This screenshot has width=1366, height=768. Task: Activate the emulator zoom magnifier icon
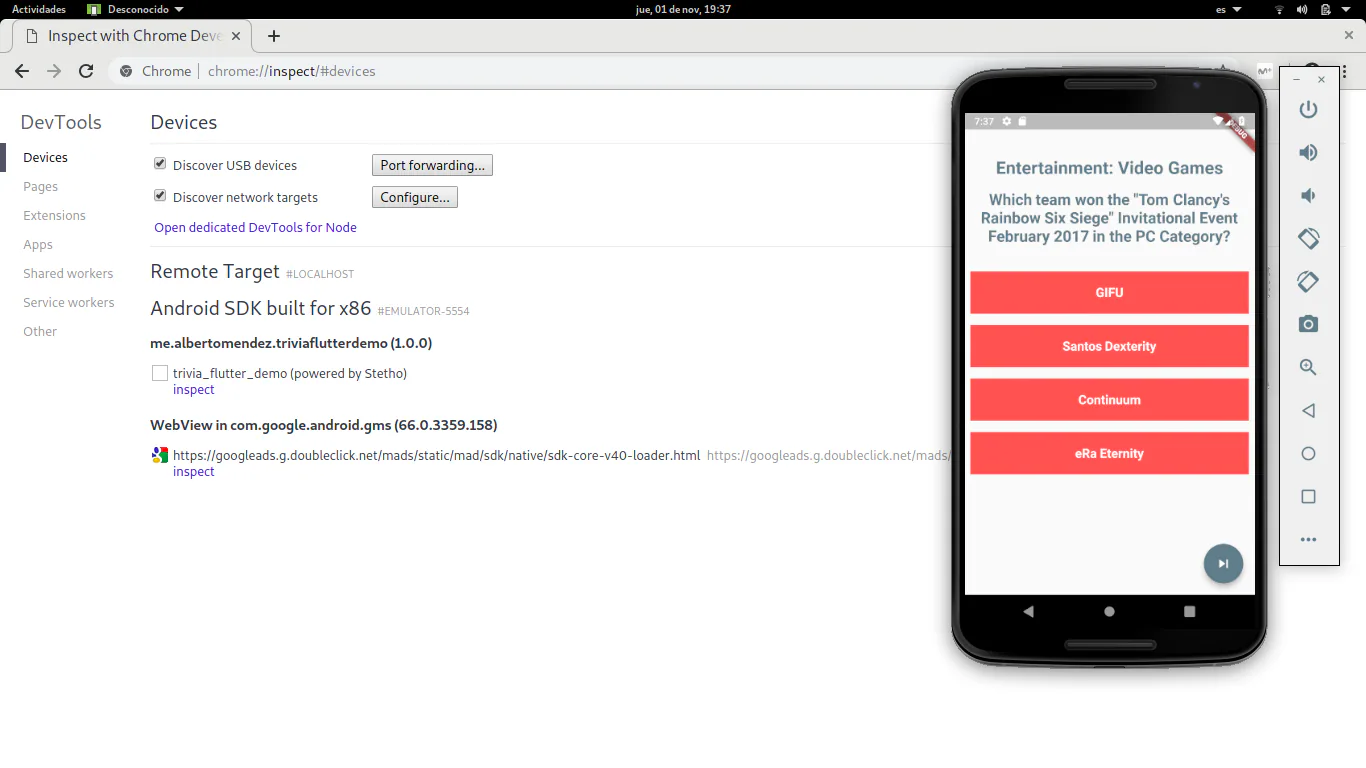click(x=1308, y=367)
